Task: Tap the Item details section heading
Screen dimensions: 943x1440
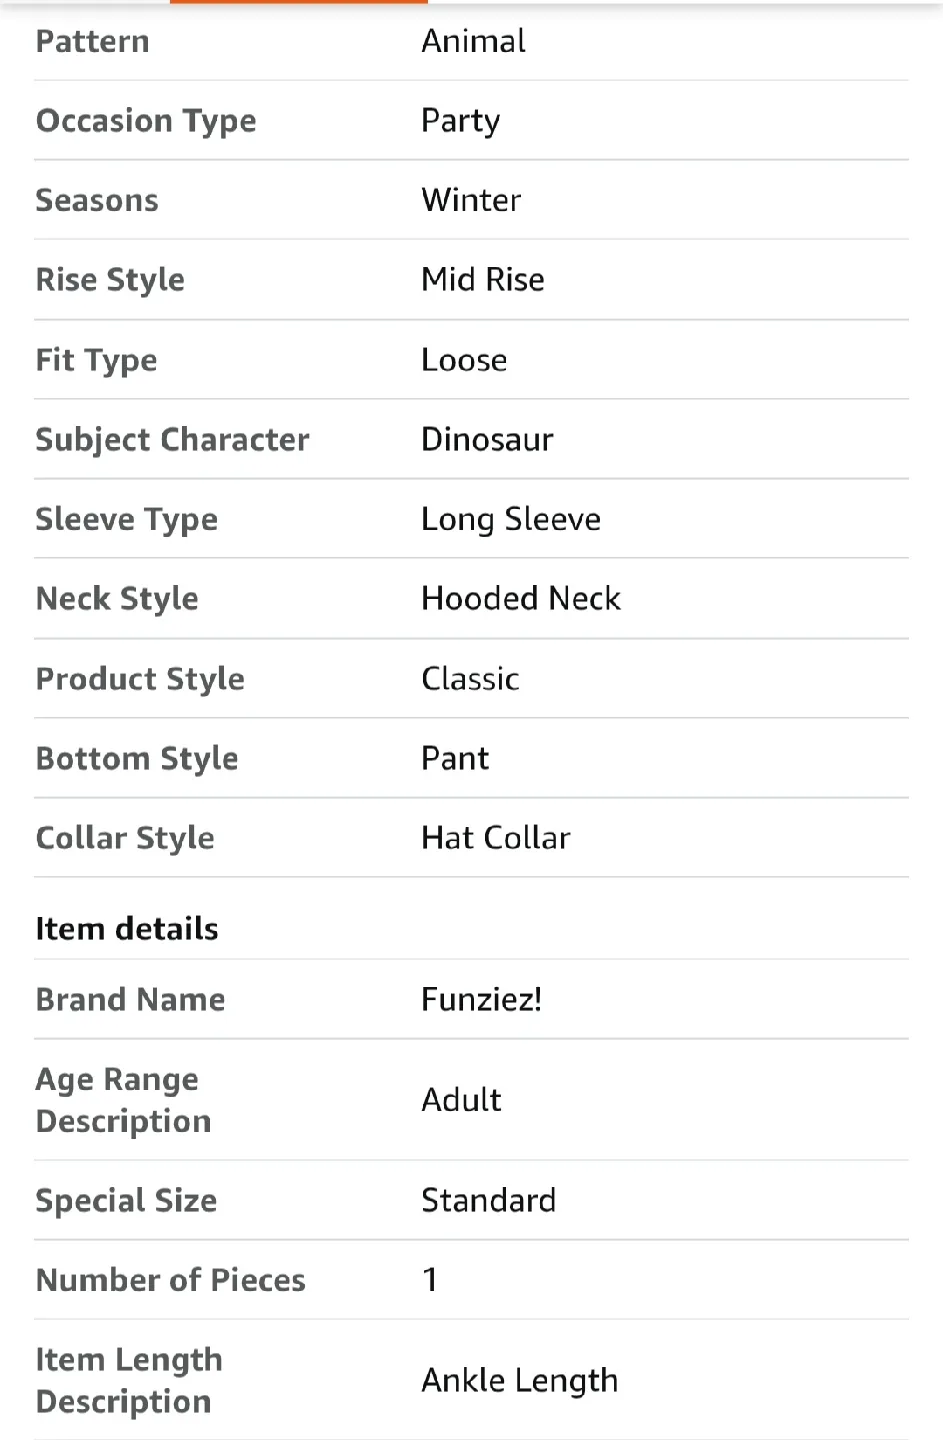Action: [x=127, y=929]
